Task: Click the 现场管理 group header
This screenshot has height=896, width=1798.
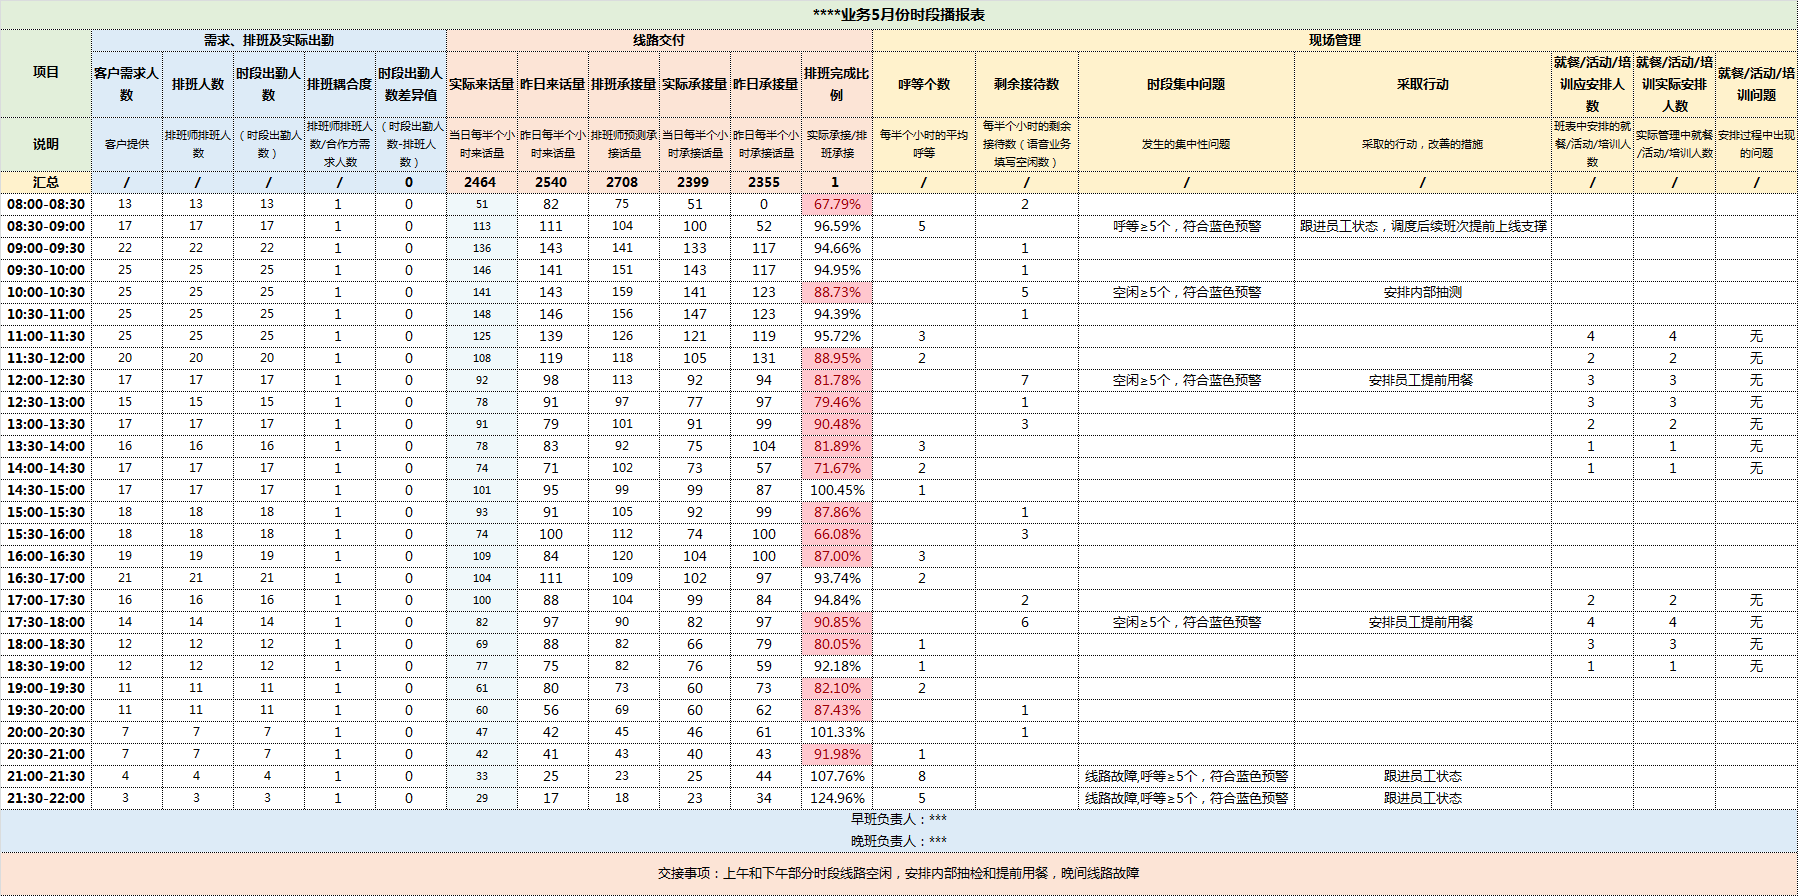Action: 1334,40
